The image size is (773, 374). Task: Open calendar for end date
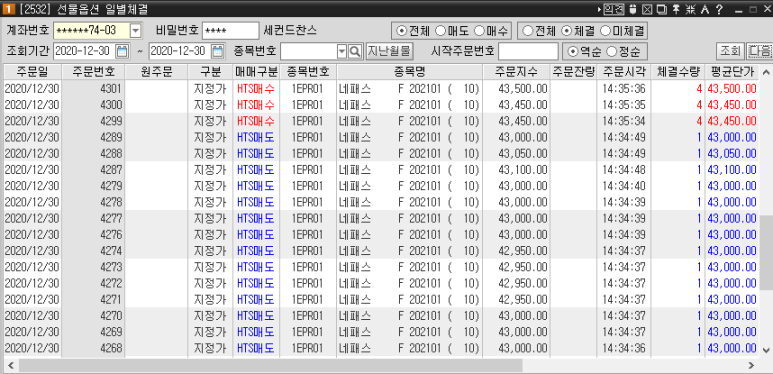tap(217, 51)
